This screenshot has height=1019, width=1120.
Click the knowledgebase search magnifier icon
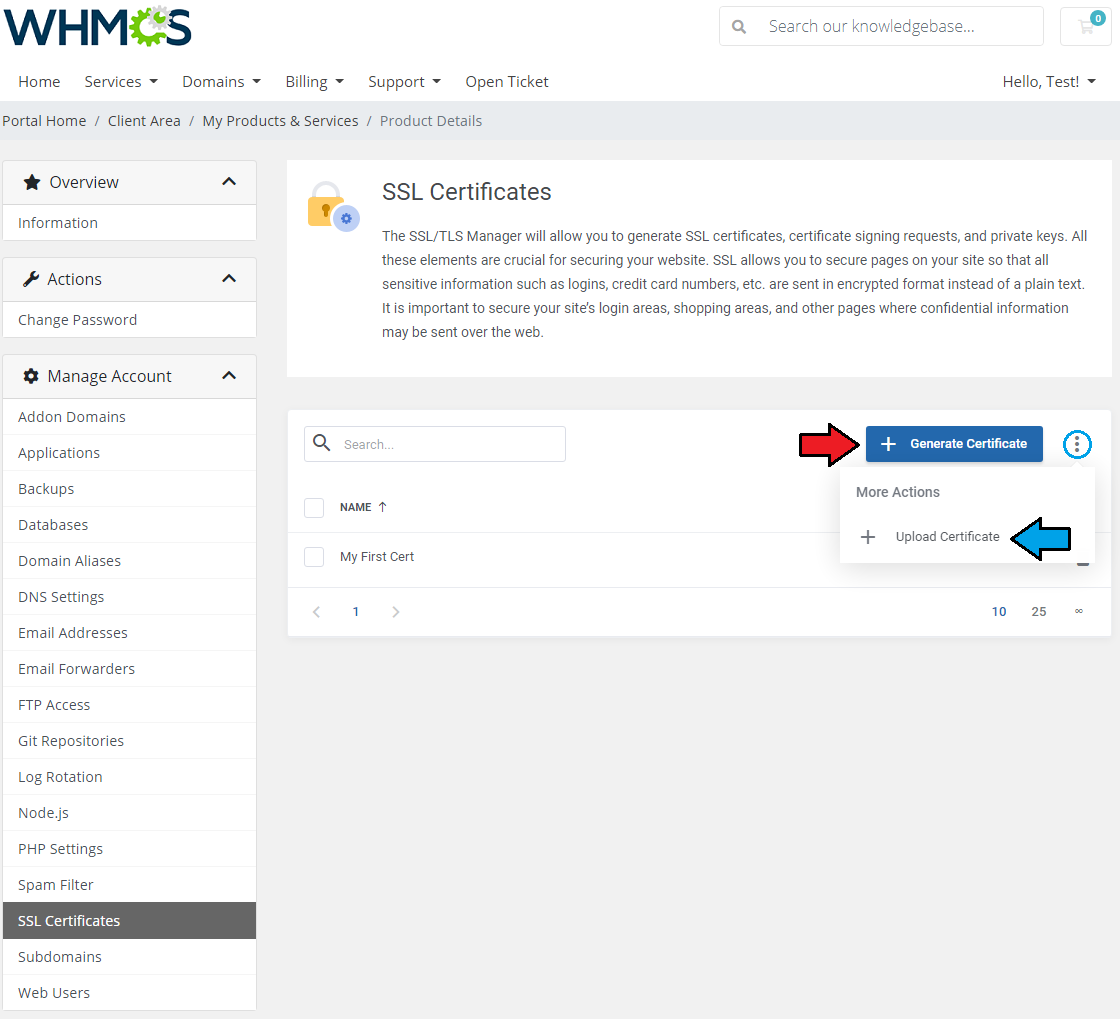pos(739,27)
